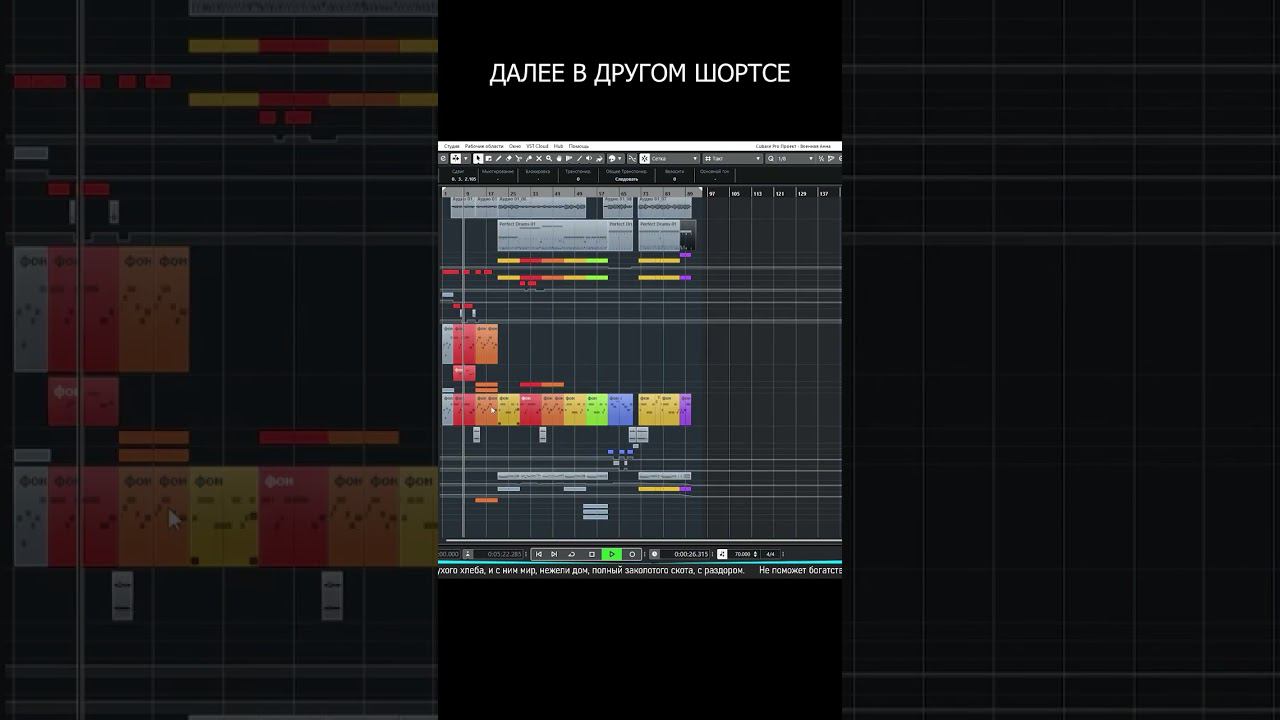Open the Color palette tool
This screenshot has height=720, width=1280.
point(612,158)
